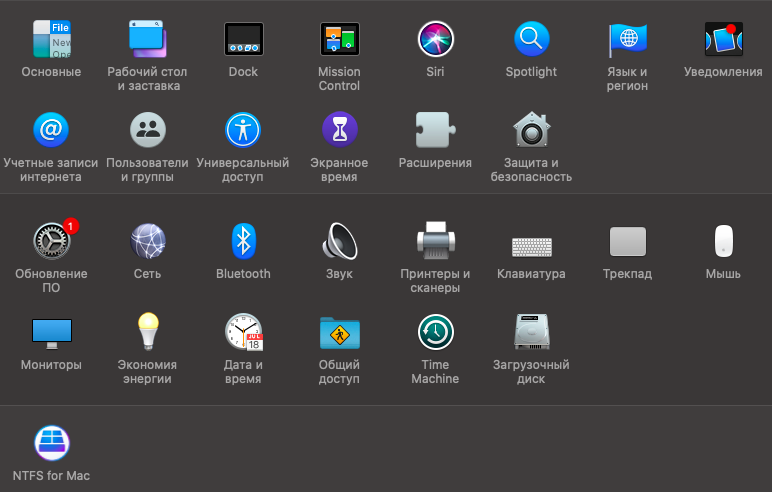Open Загрузочный диск hard drive icon

pos(532,332)
